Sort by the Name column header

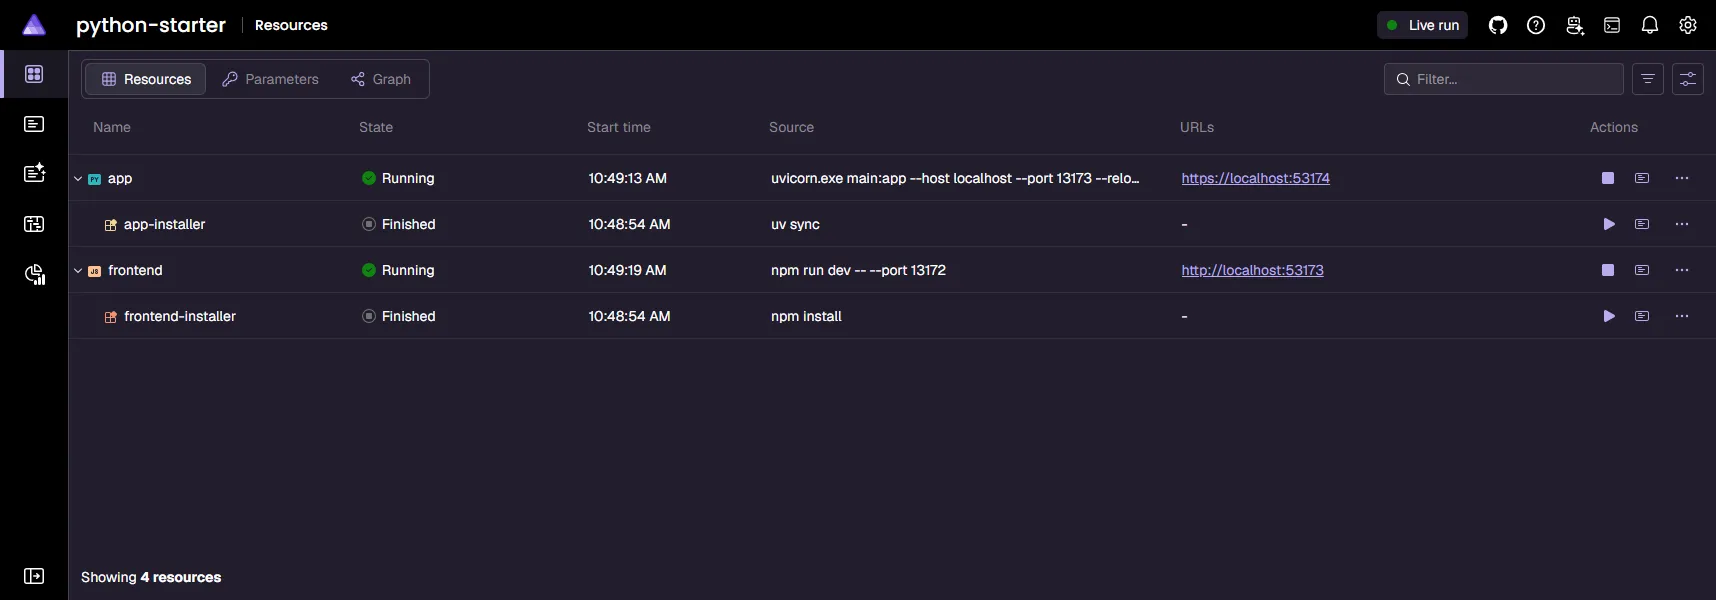[x=112, y=127]
